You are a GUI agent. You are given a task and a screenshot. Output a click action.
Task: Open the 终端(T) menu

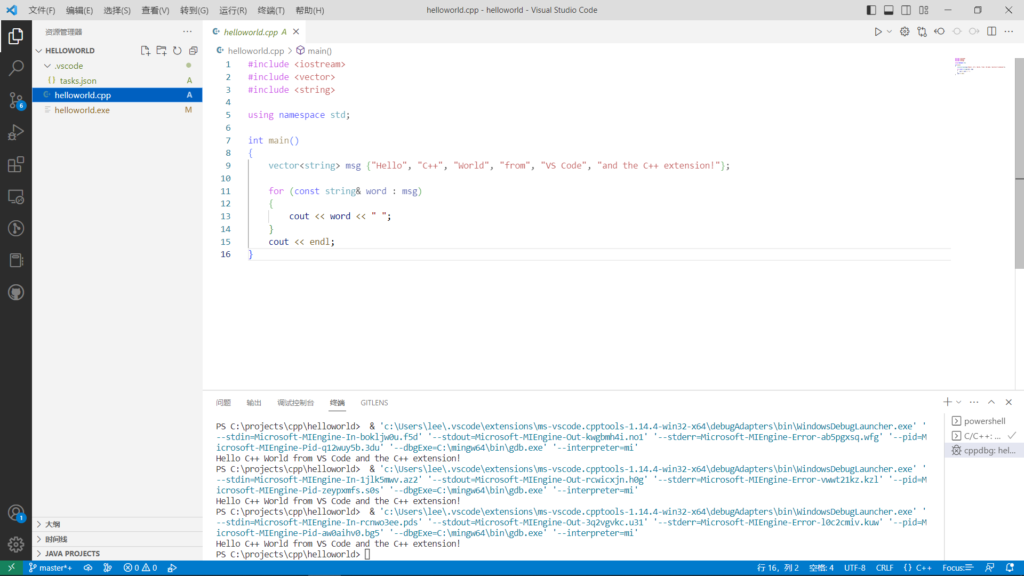[x=271, y=10]
